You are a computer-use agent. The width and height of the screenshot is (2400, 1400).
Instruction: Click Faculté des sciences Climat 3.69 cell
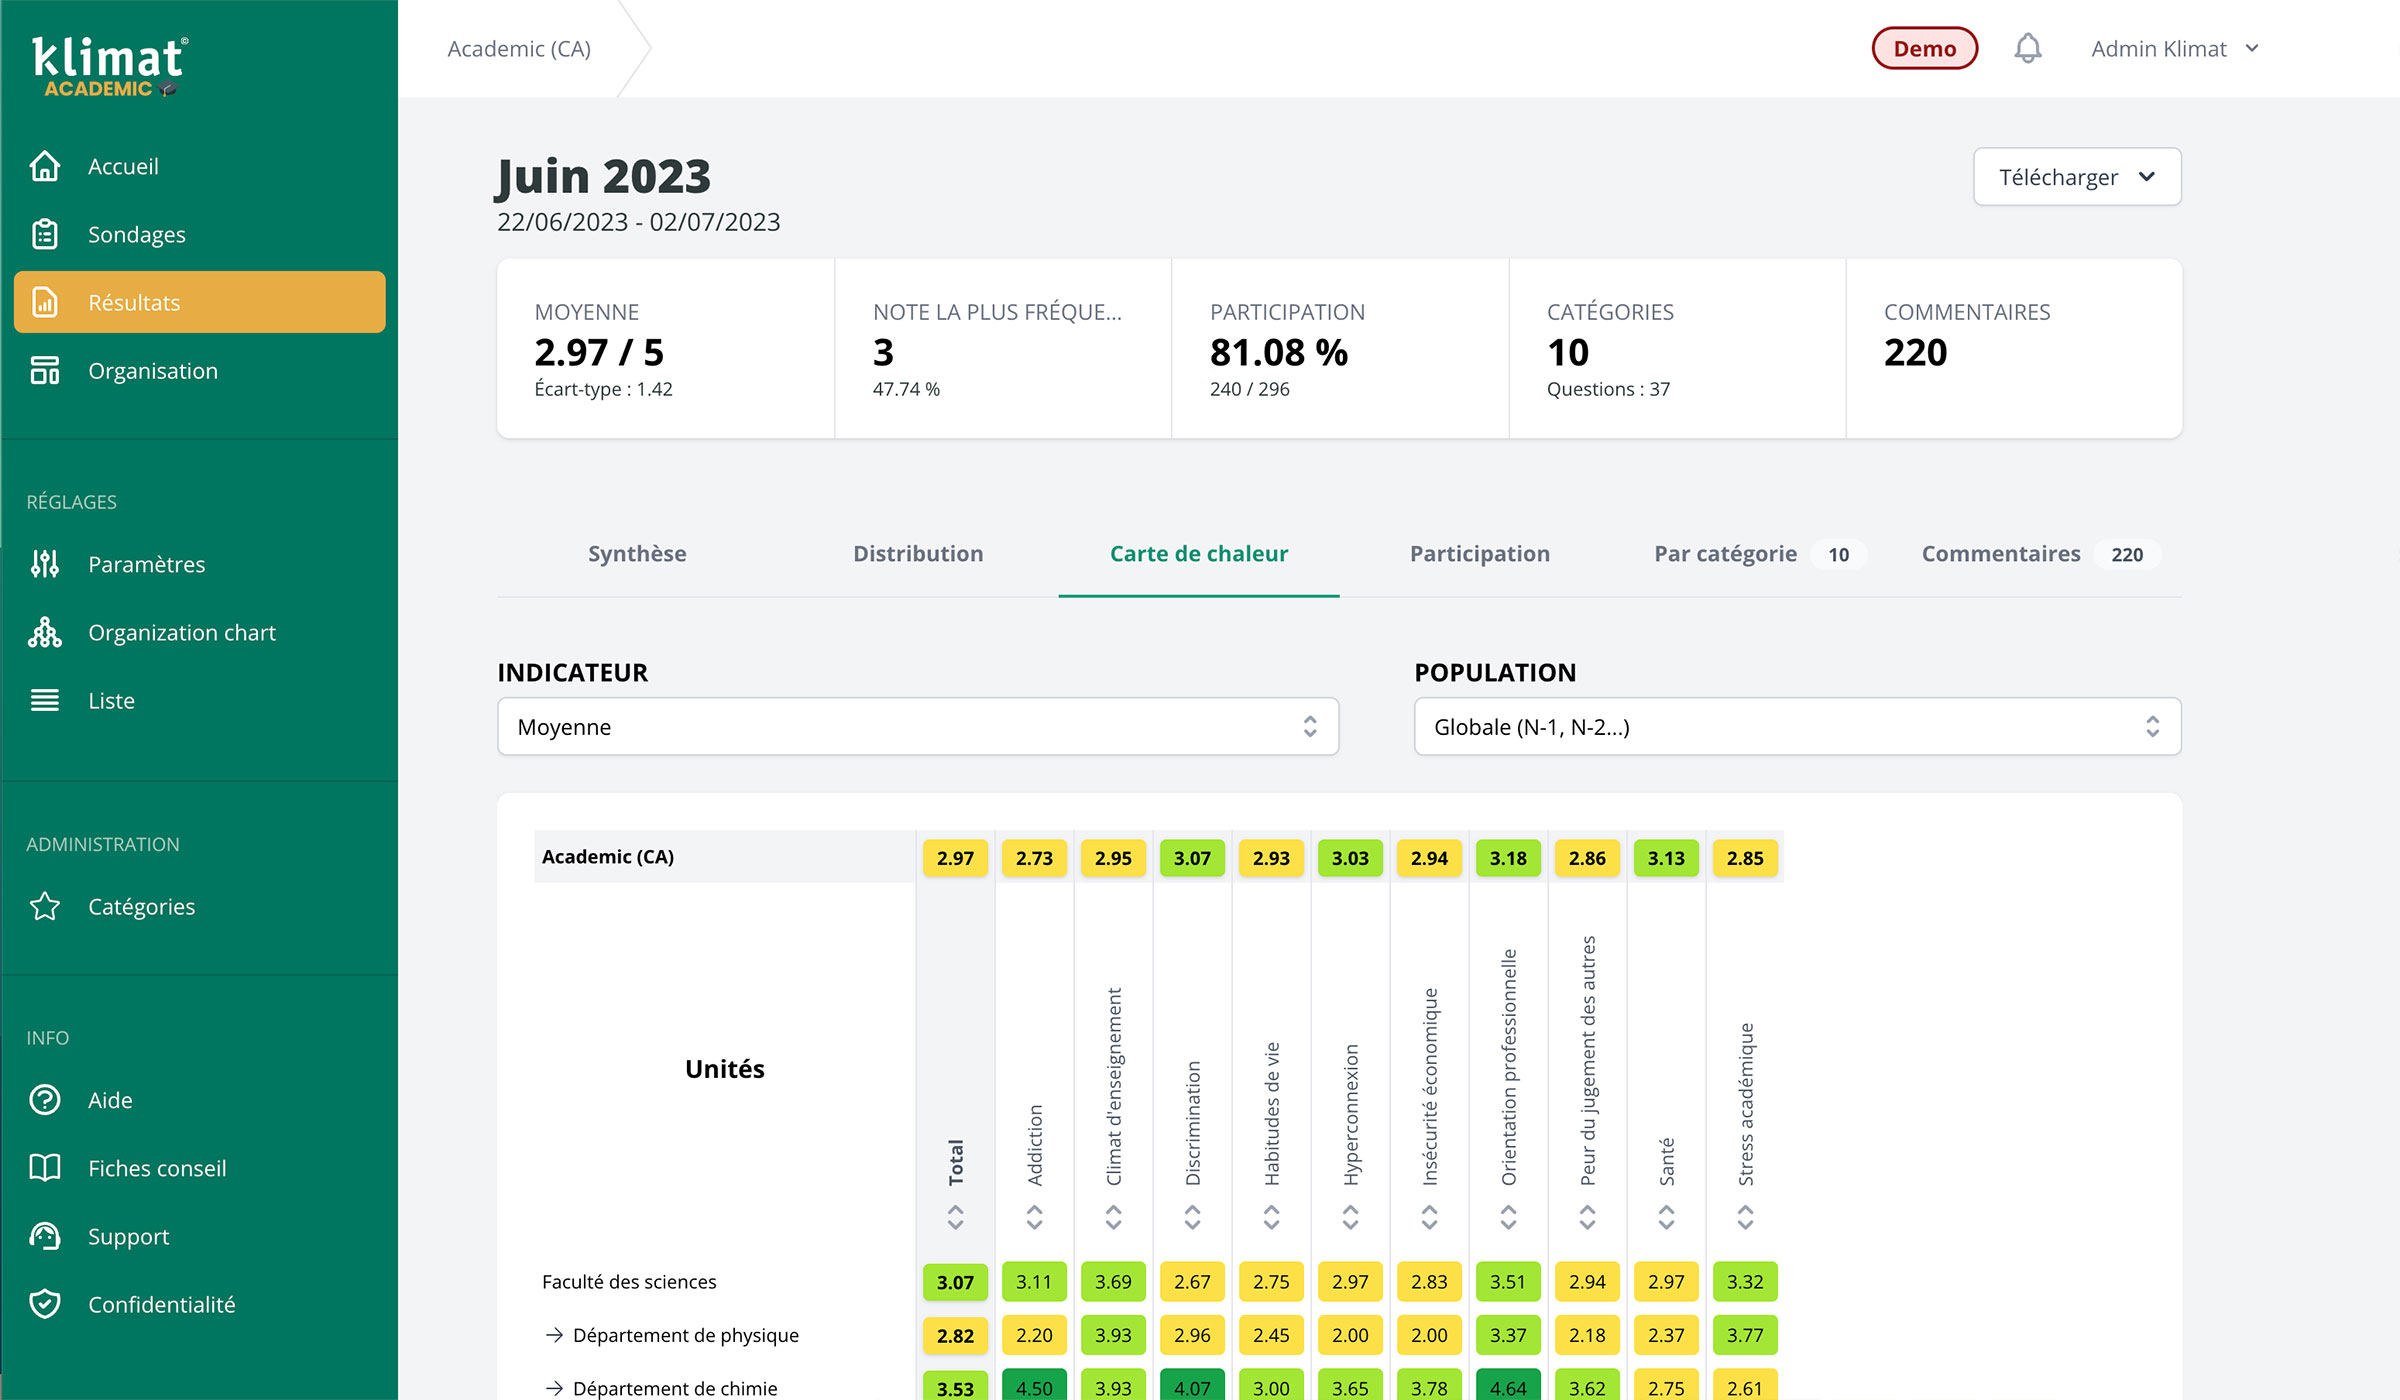click(x=1114, y=1282)
